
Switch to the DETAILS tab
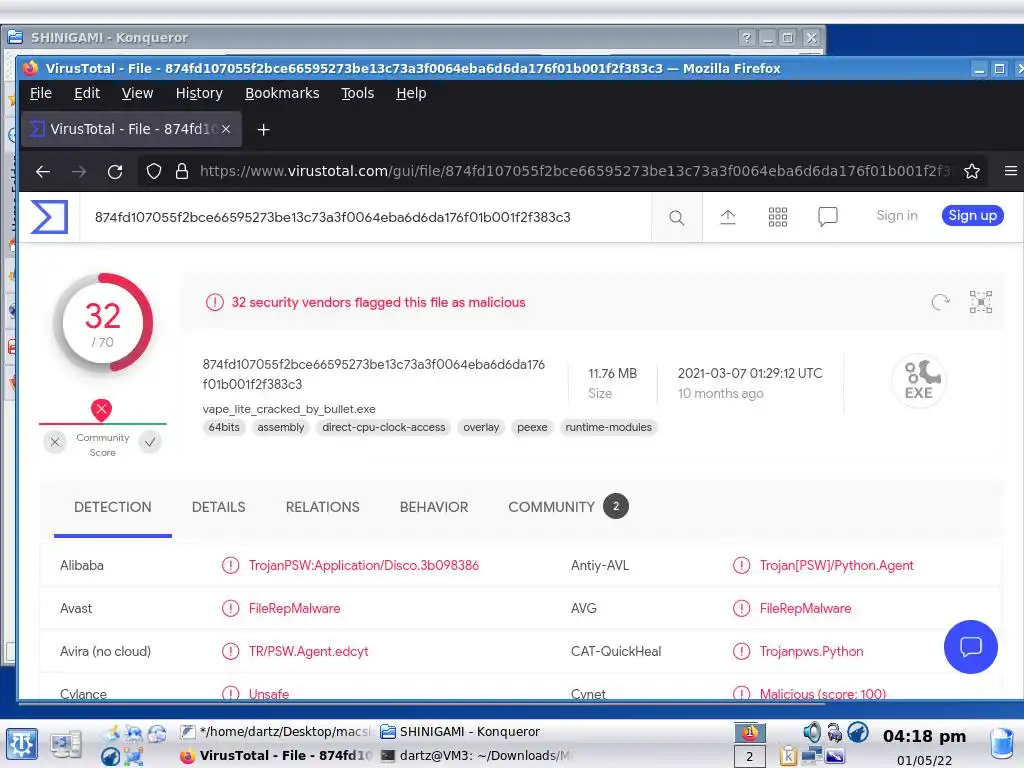click(x=219, y=507)
